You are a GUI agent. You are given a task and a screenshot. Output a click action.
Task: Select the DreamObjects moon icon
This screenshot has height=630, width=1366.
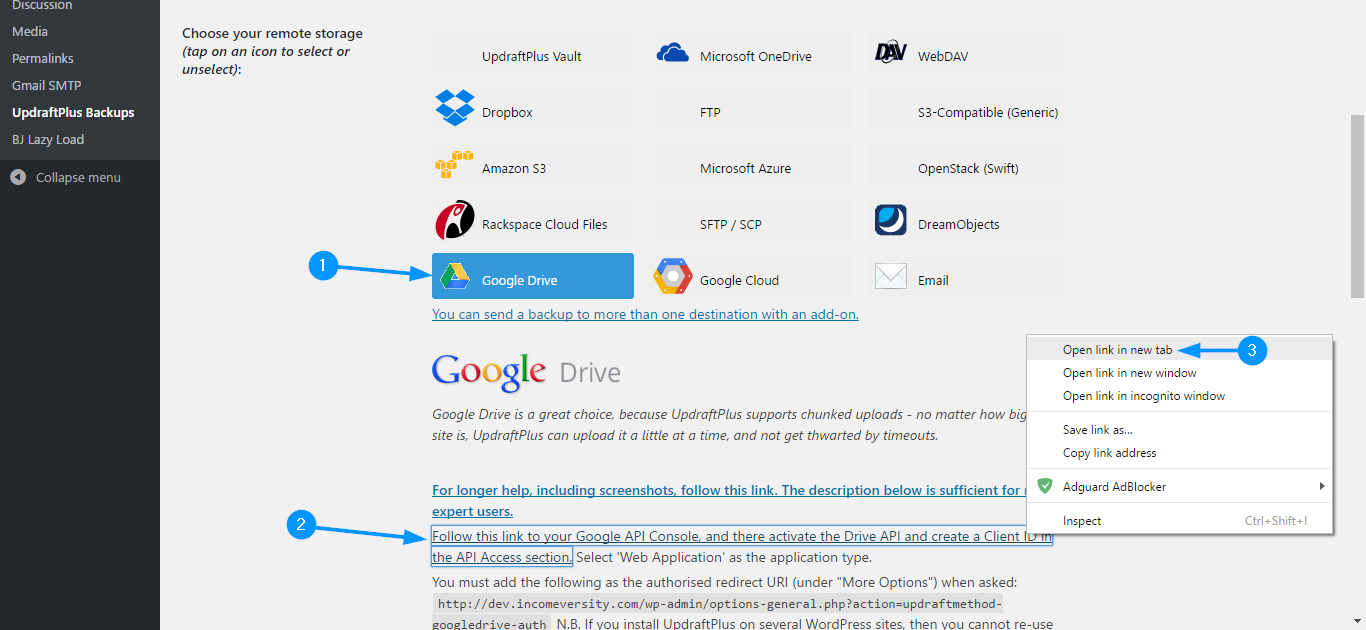pyautogui.click(x=890, y=220)
